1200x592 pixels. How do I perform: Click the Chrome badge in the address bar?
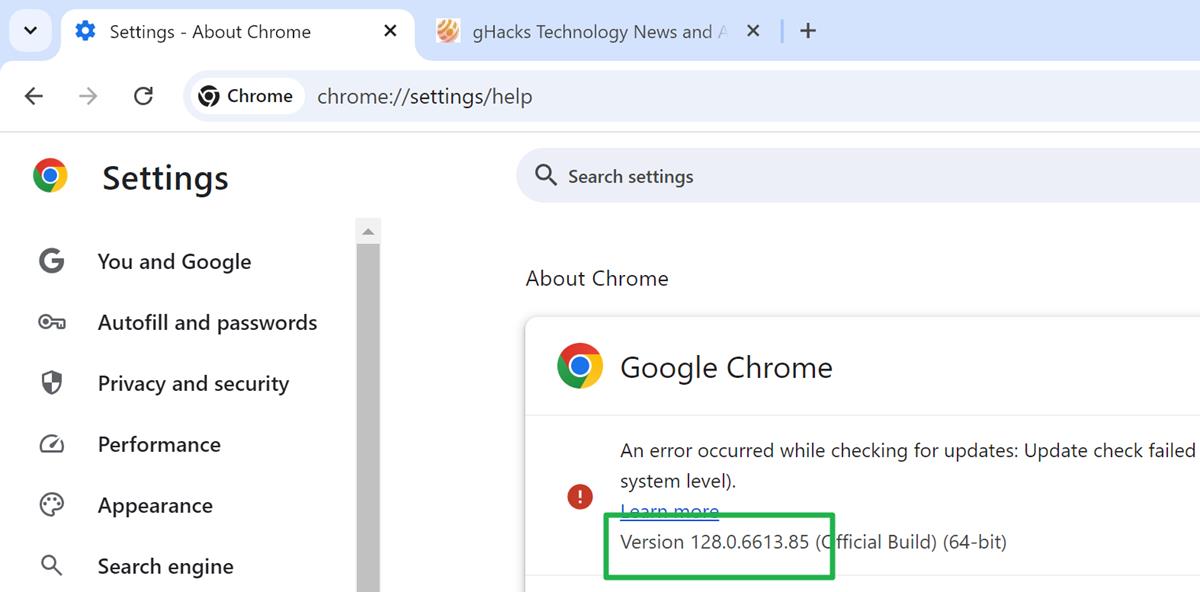[246, 96]
